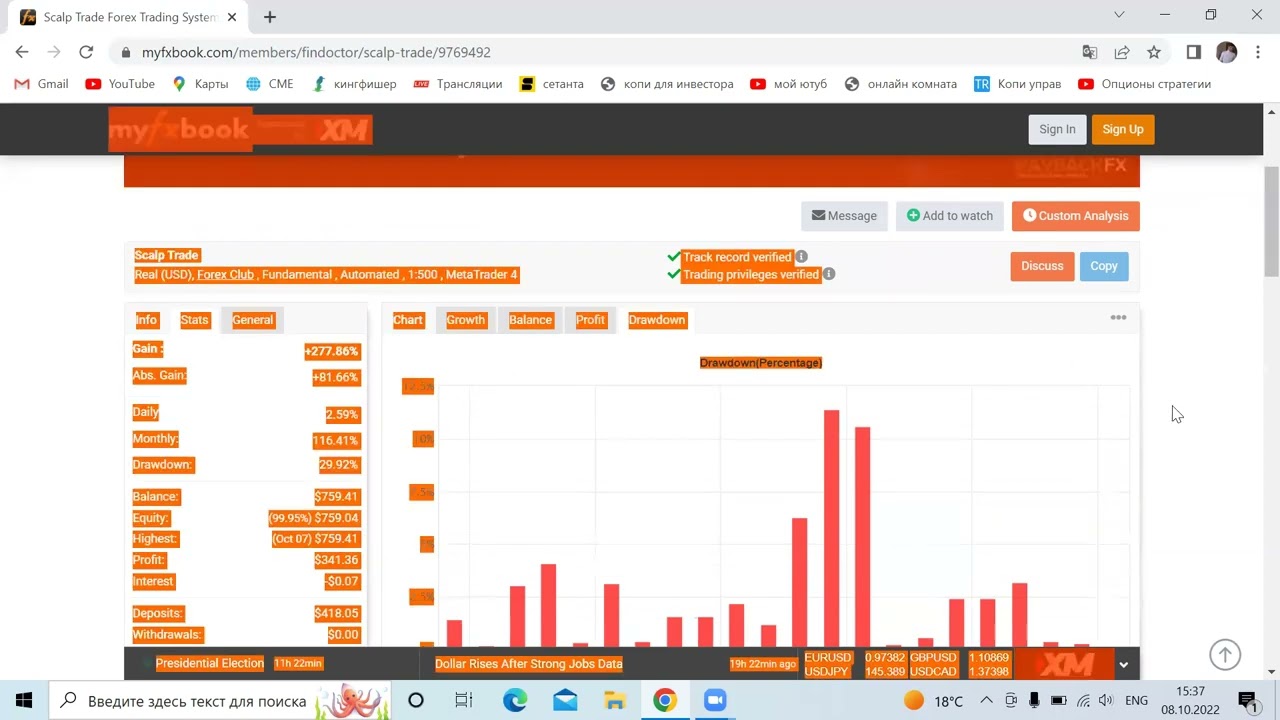This screenshot has width=1280, height=720.
Task: Click the Scalp Trade system title
Action: (x=167, y=255)
